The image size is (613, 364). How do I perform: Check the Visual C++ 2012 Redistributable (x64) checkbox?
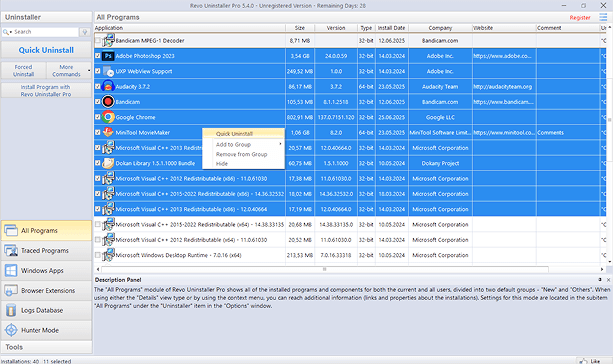click(x=98, y=240)
